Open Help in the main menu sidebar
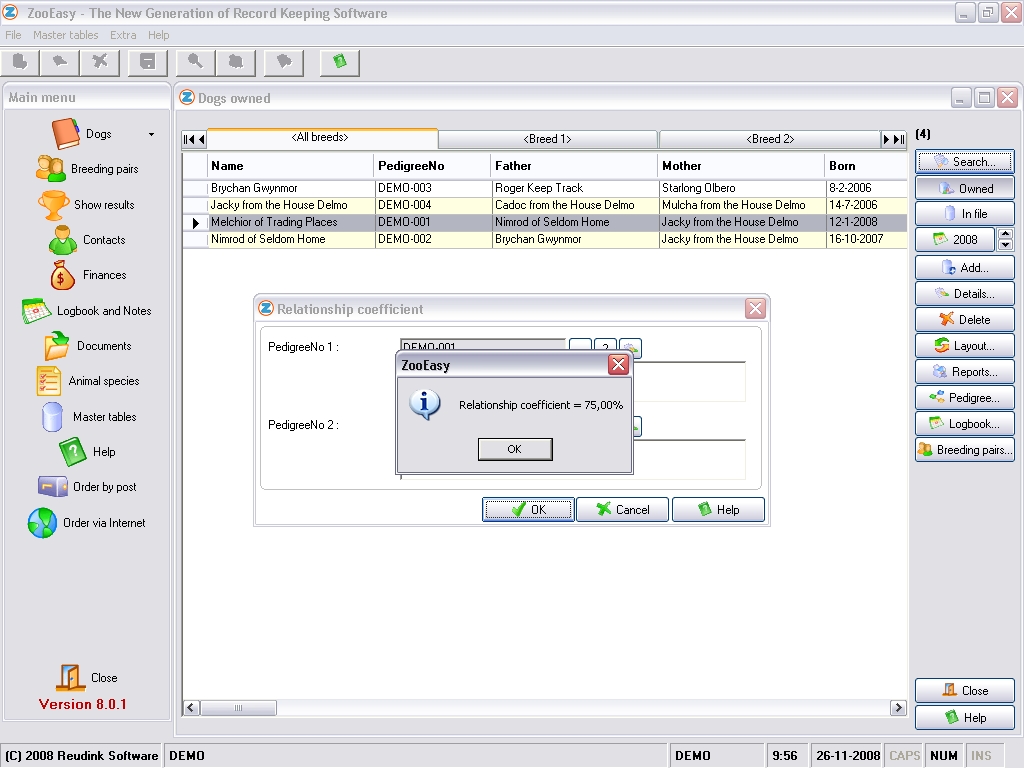The width and height of the screenshot is (1024, 768). (x=88, y=451)
